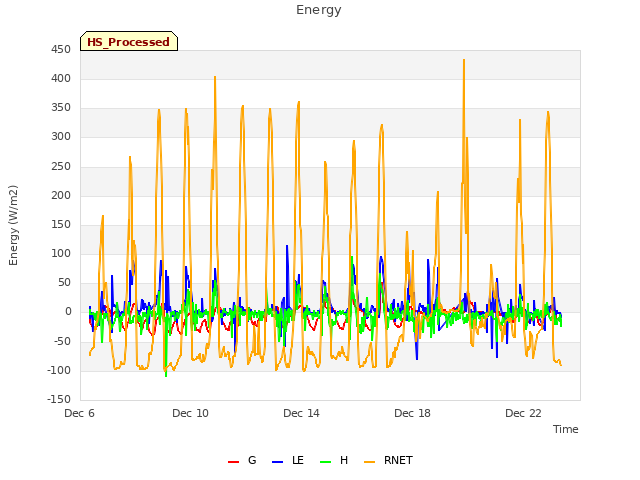Click the 450 y-axis tick label
Screen dimensions: 640x480
(61, 50)
